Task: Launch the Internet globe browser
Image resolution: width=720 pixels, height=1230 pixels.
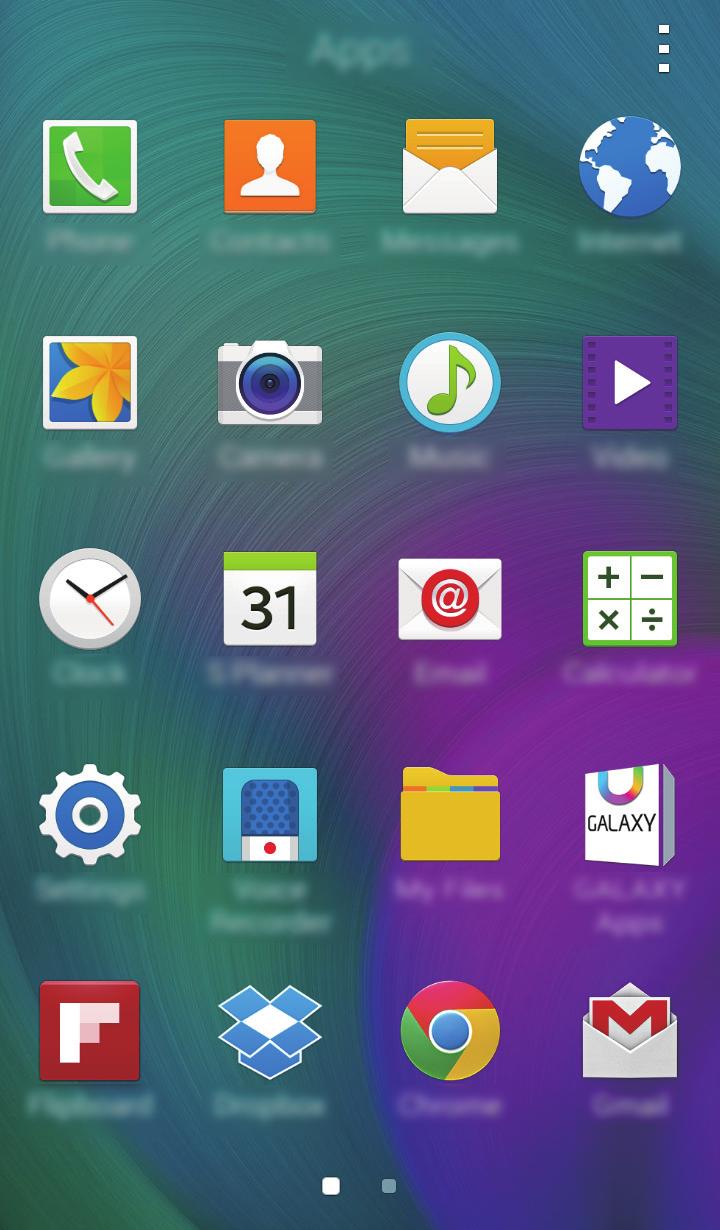Action: click(630, 166)
